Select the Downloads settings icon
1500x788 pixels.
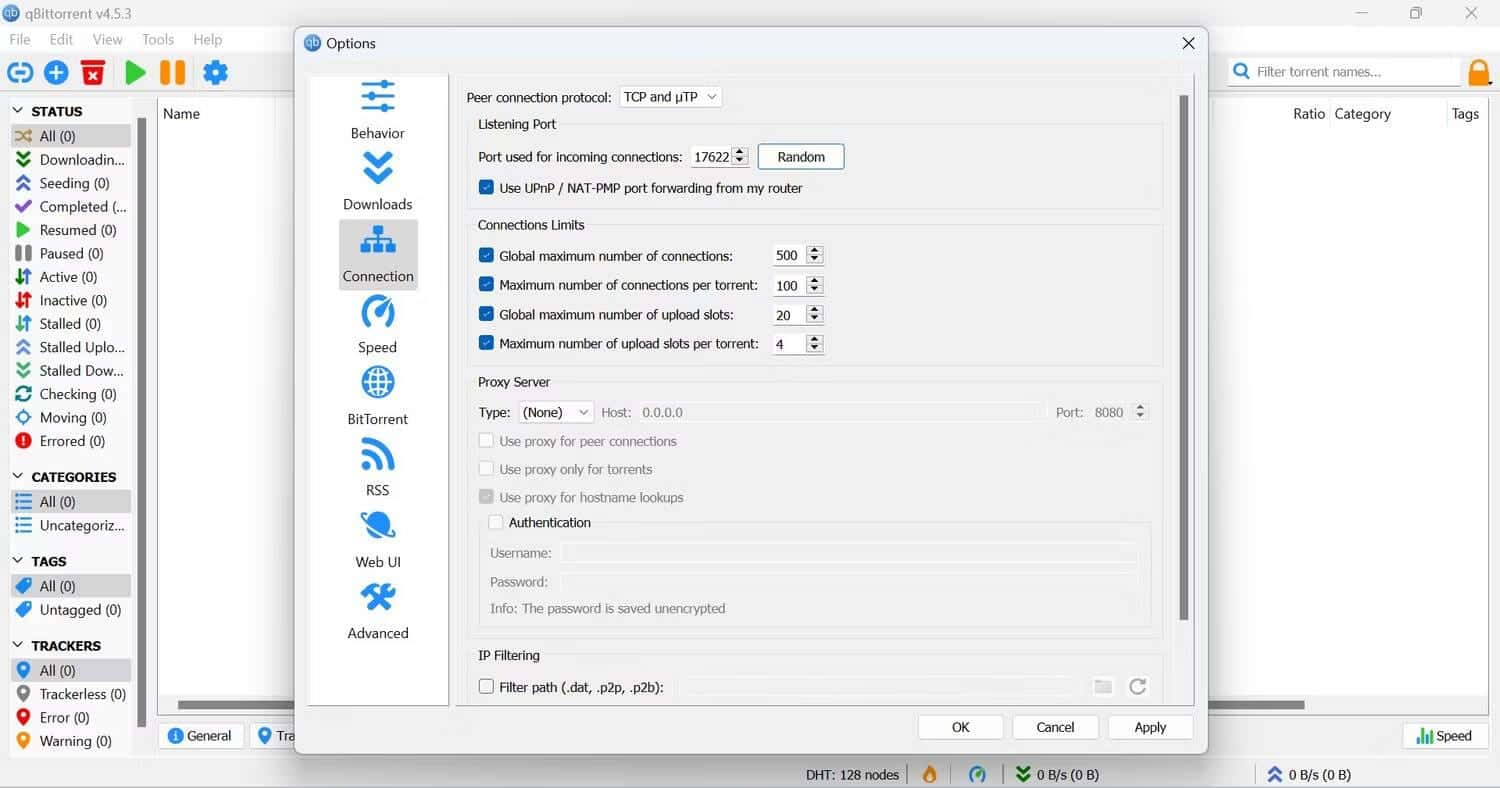377,178
